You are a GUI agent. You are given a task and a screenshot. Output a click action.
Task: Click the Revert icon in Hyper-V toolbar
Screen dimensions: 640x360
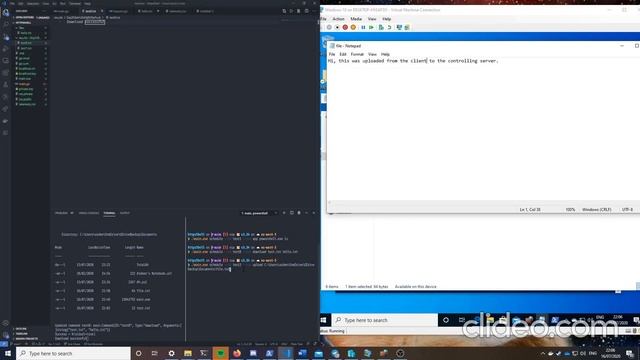point(389,27)
